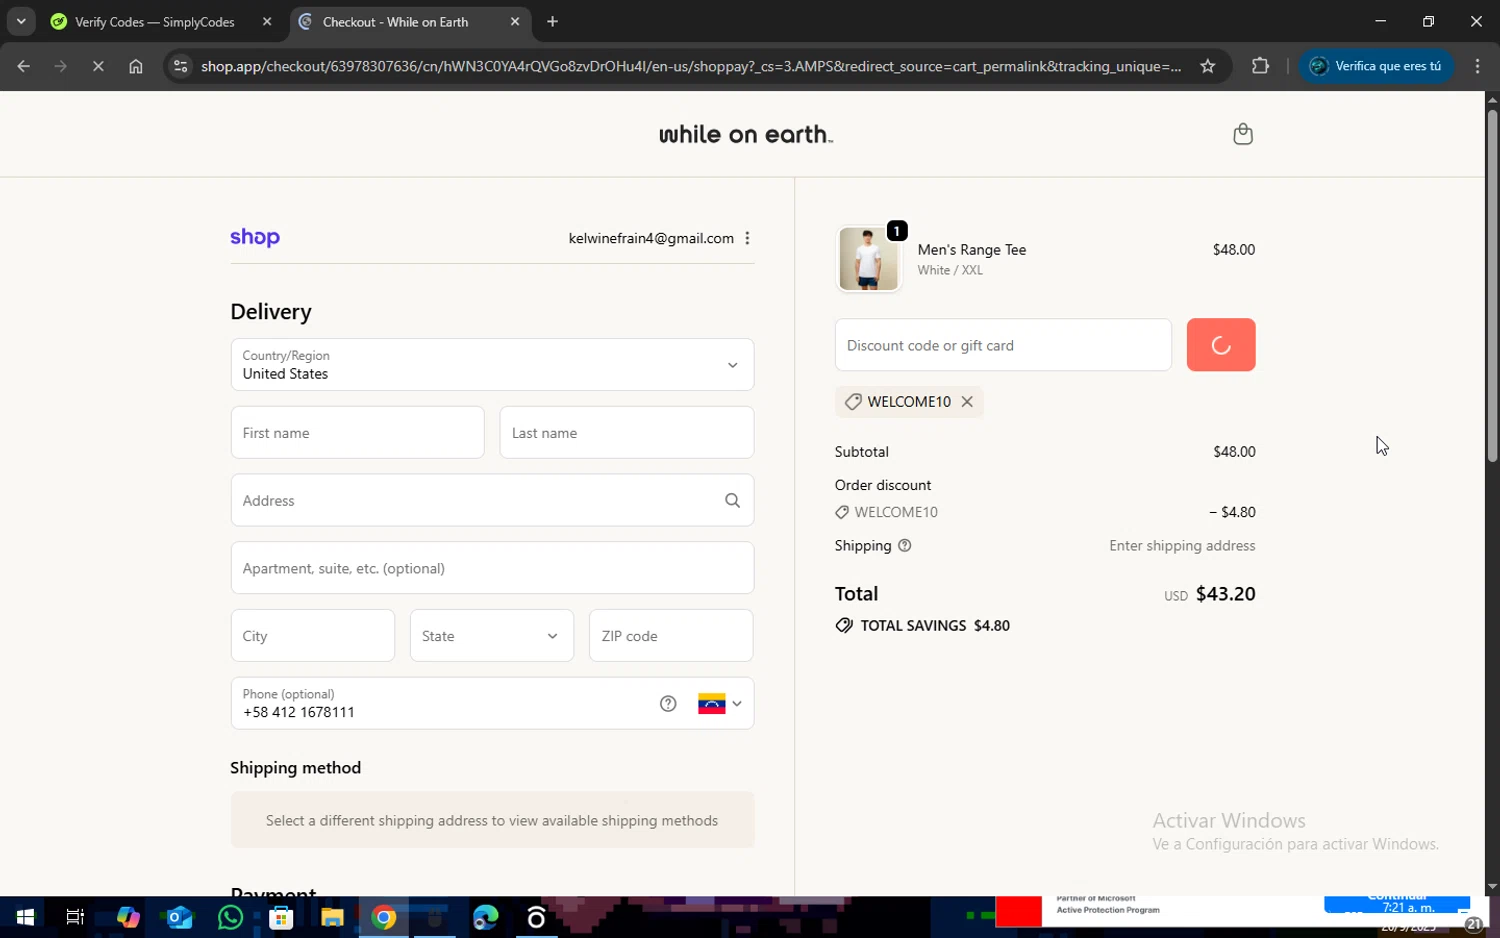Screen dimensions: 1500x938
Task: Click the Discount code or gift card field
Action: (1003, 345)
